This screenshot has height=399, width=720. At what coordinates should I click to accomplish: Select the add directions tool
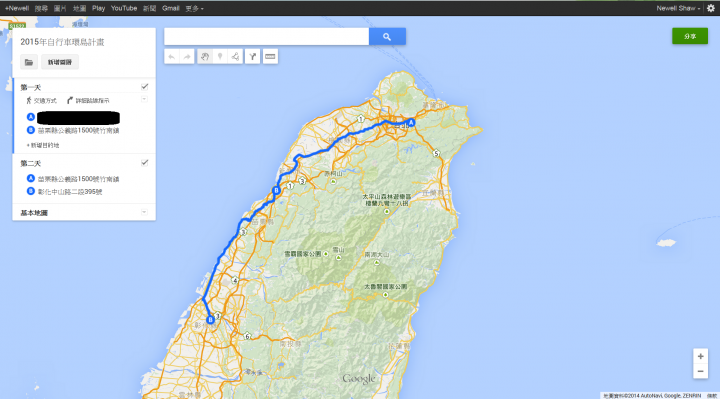253,56
